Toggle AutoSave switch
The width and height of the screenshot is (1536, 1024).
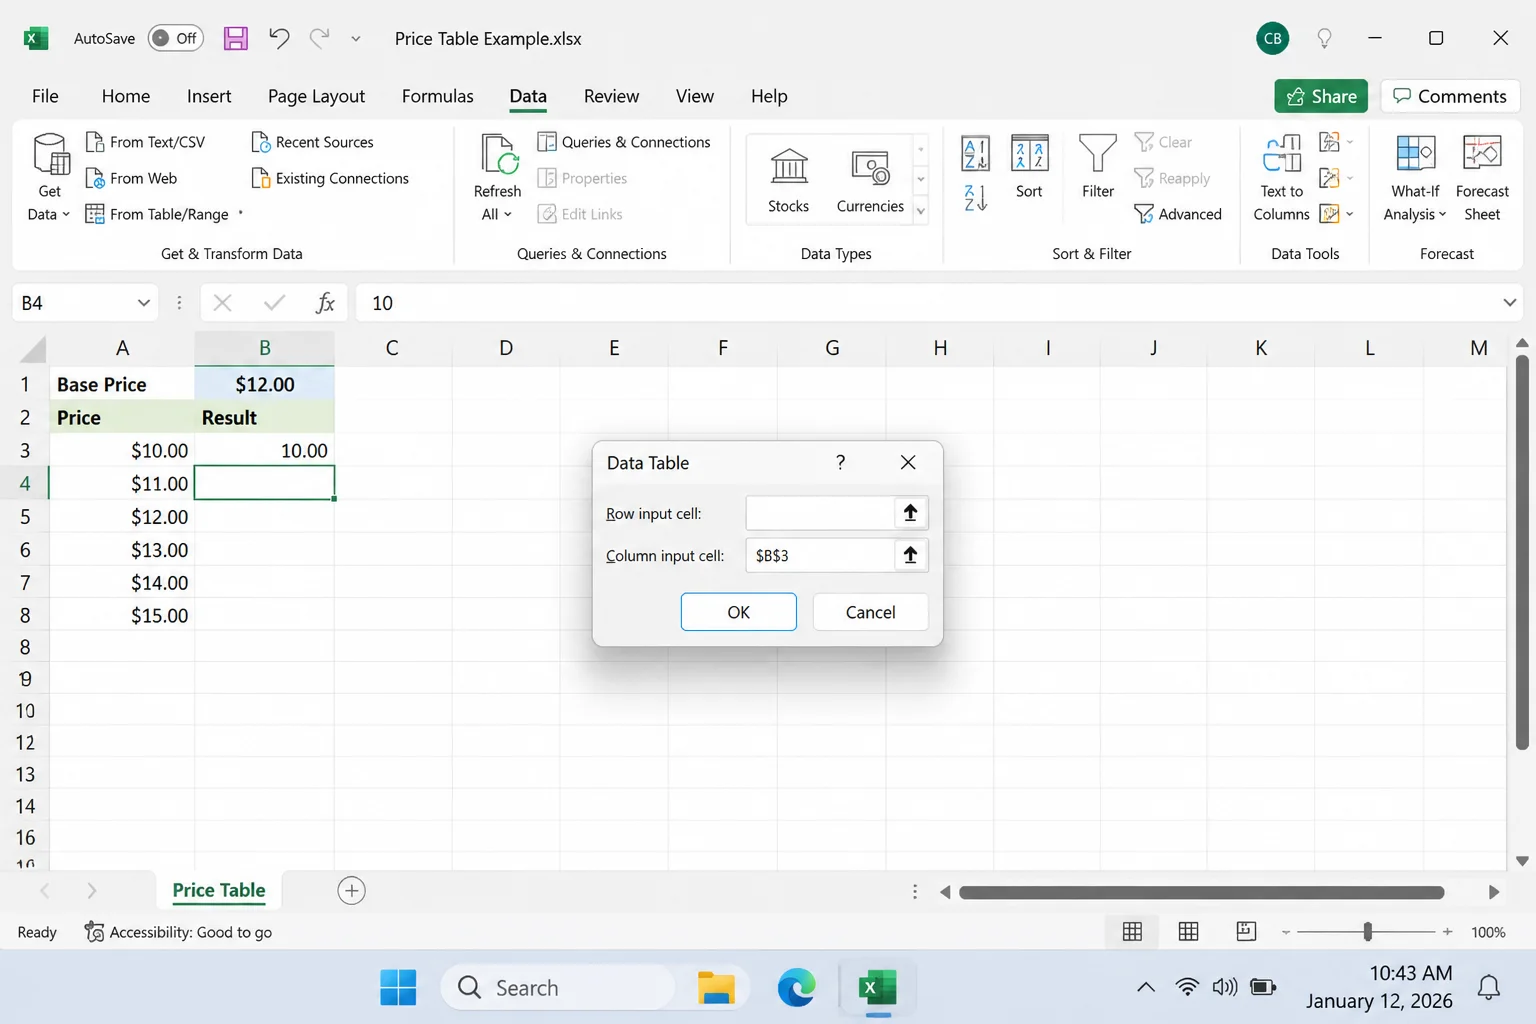[x=175, y=38]
